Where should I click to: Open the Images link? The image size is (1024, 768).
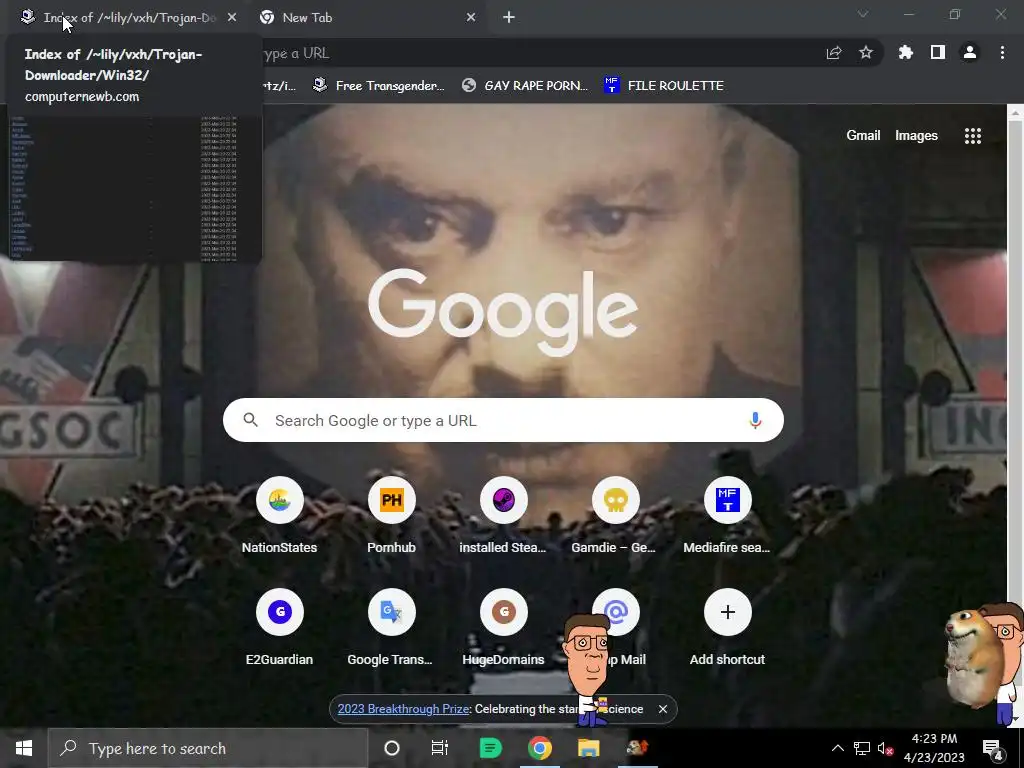click(x=916, y=136)
